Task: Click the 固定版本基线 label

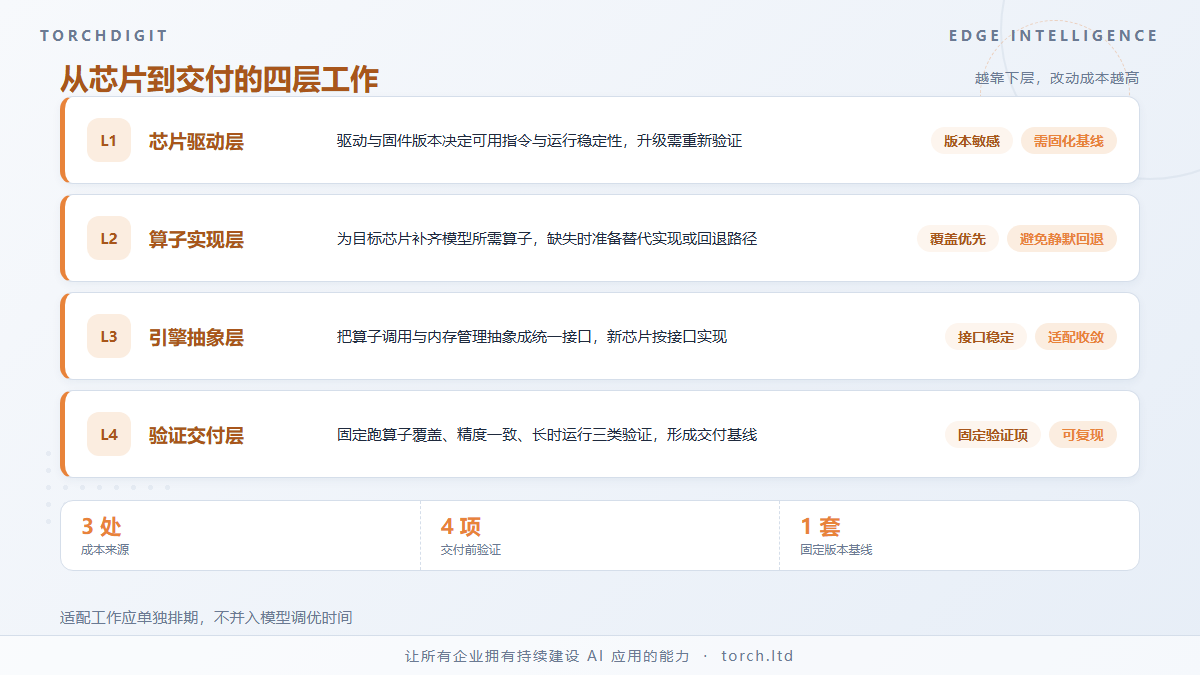Action: 836,550
